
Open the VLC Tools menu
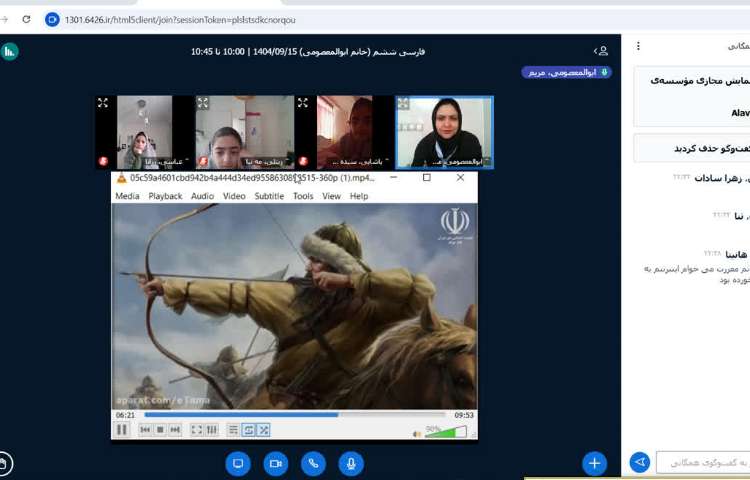(x=303, y=196)
